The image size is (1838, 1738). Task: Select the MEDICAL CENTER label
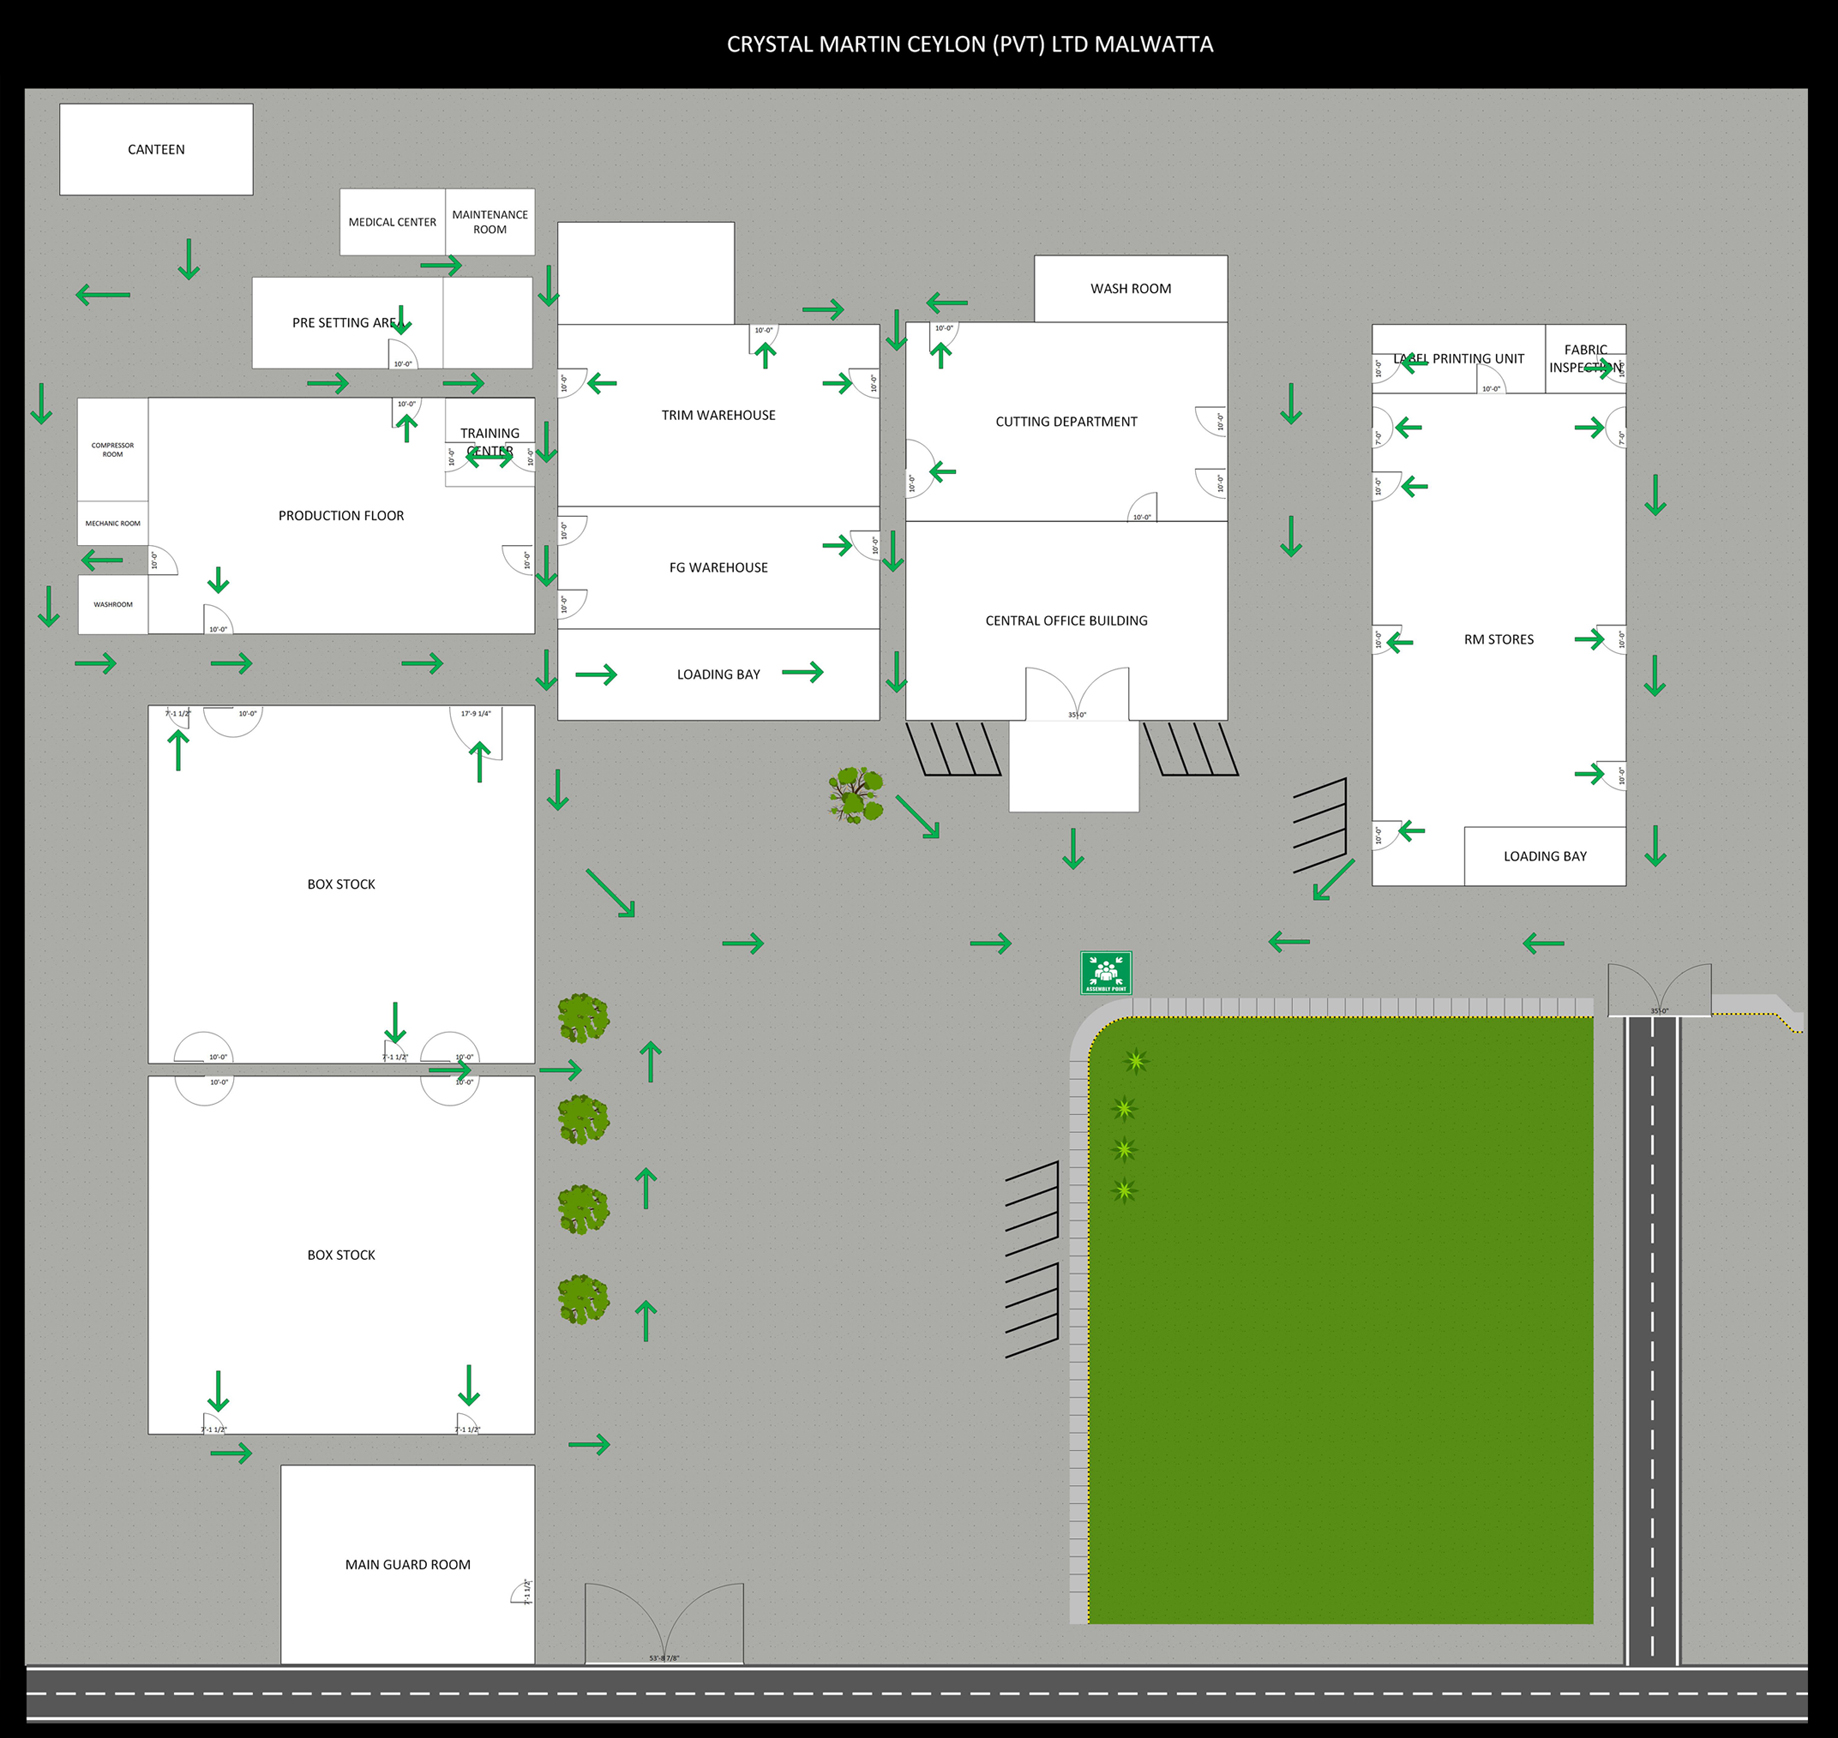392,222
